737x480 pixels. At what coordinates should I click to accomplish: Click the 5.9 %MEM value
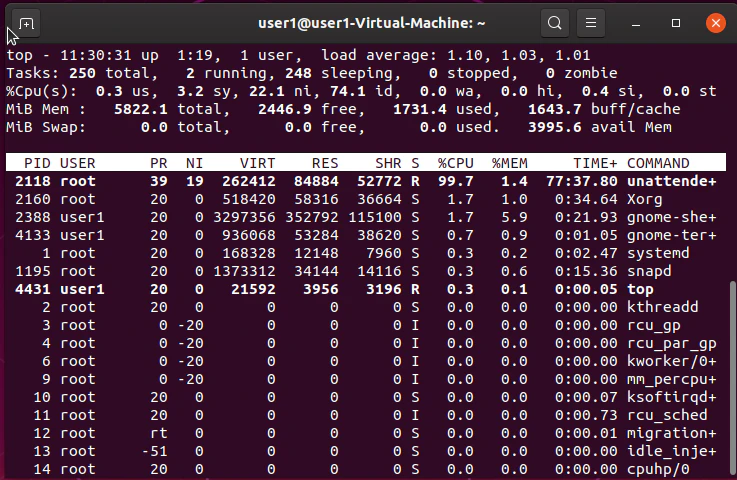[x=514, y=217]
